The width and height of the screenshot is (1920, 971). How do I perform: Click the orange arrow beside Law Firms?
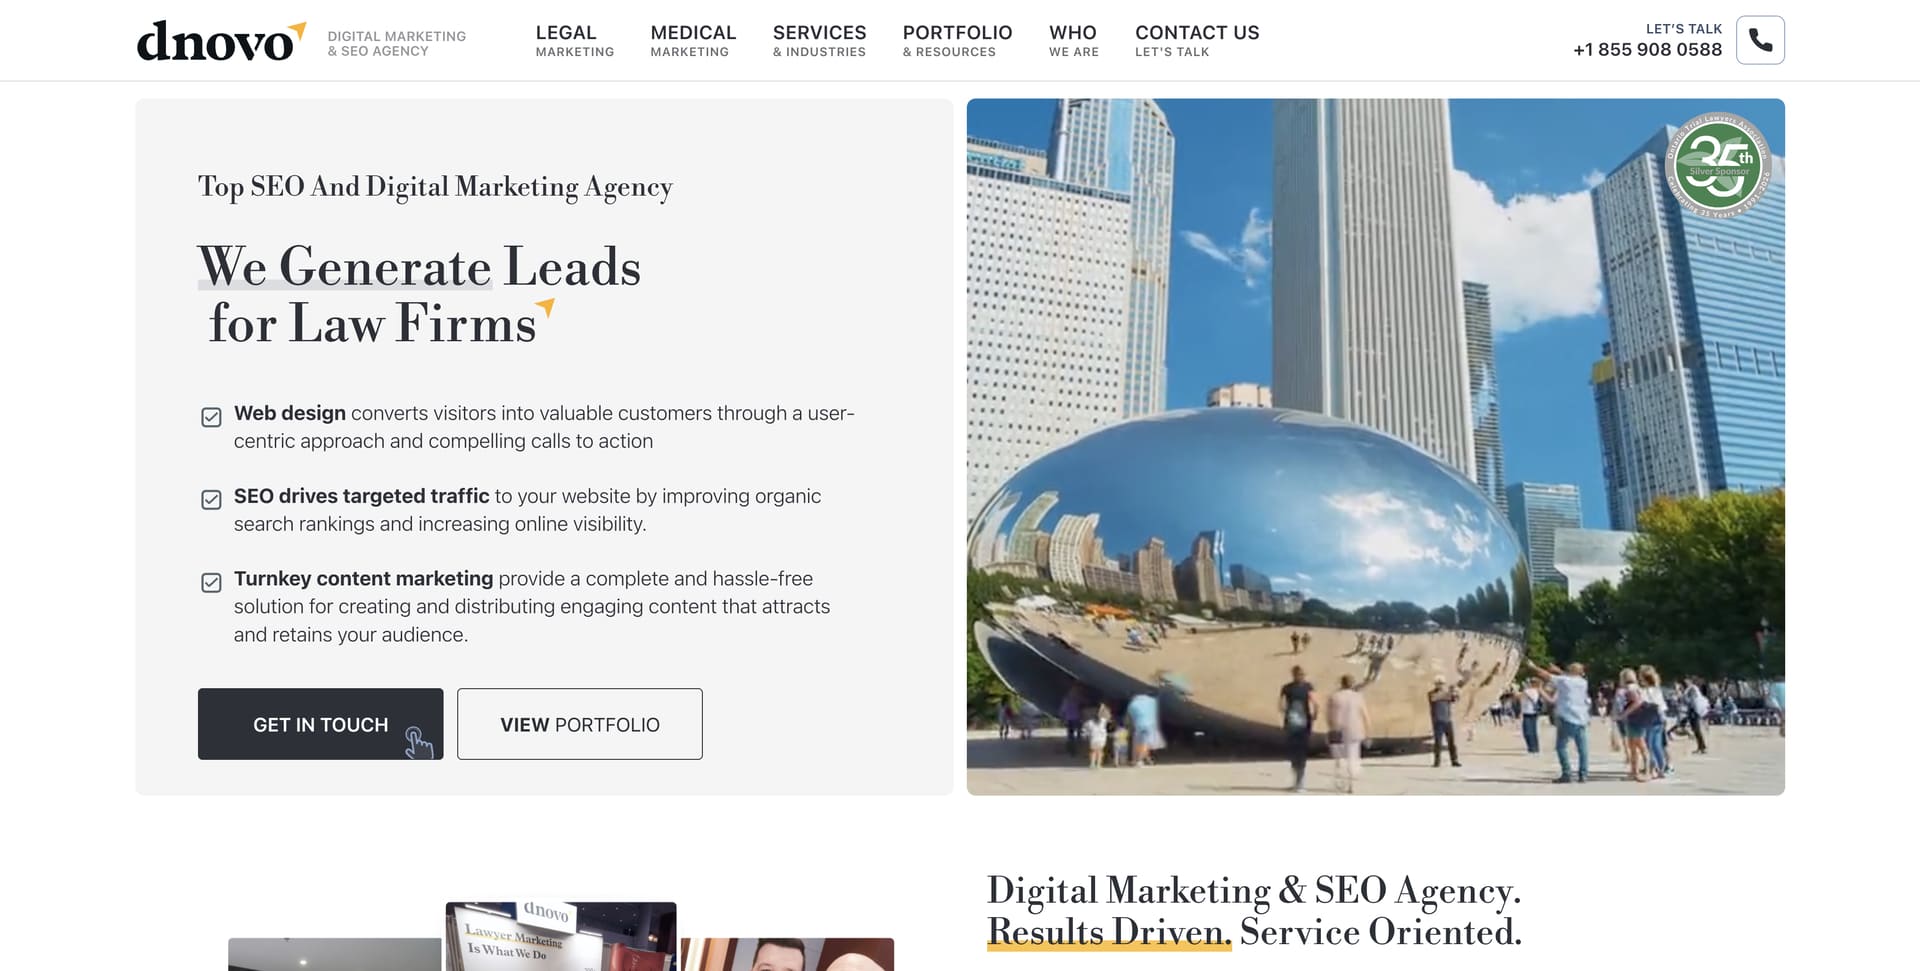(545, 307)
